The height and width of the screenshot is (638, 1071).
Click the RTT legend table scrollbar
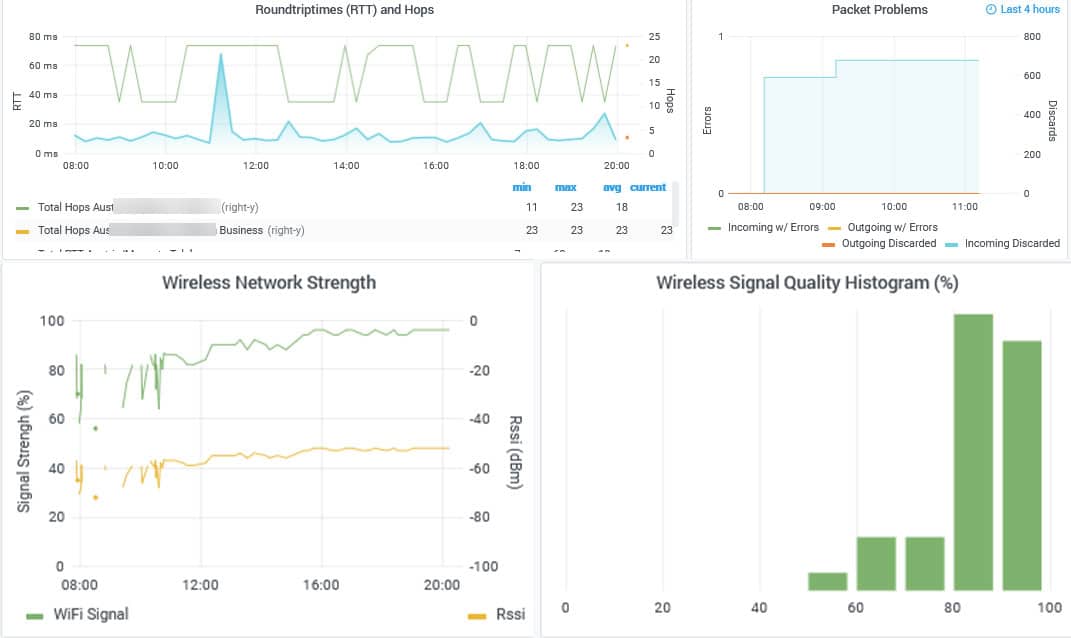[675, 205]
